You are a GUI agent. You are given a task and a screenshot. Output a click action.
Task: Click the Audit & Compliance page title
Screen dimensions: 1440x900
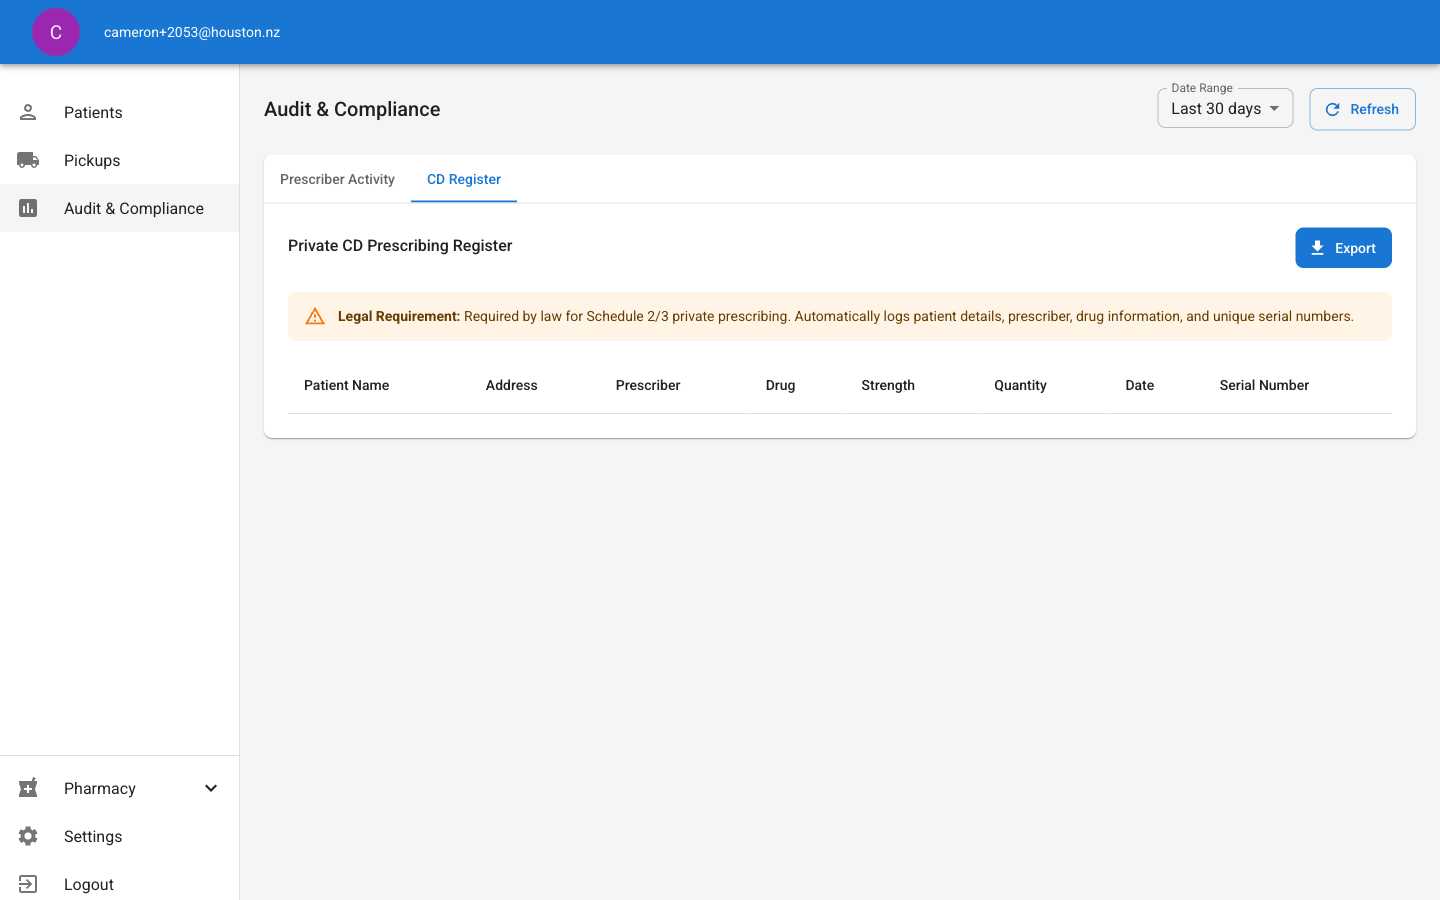click(x=352, y=109)
